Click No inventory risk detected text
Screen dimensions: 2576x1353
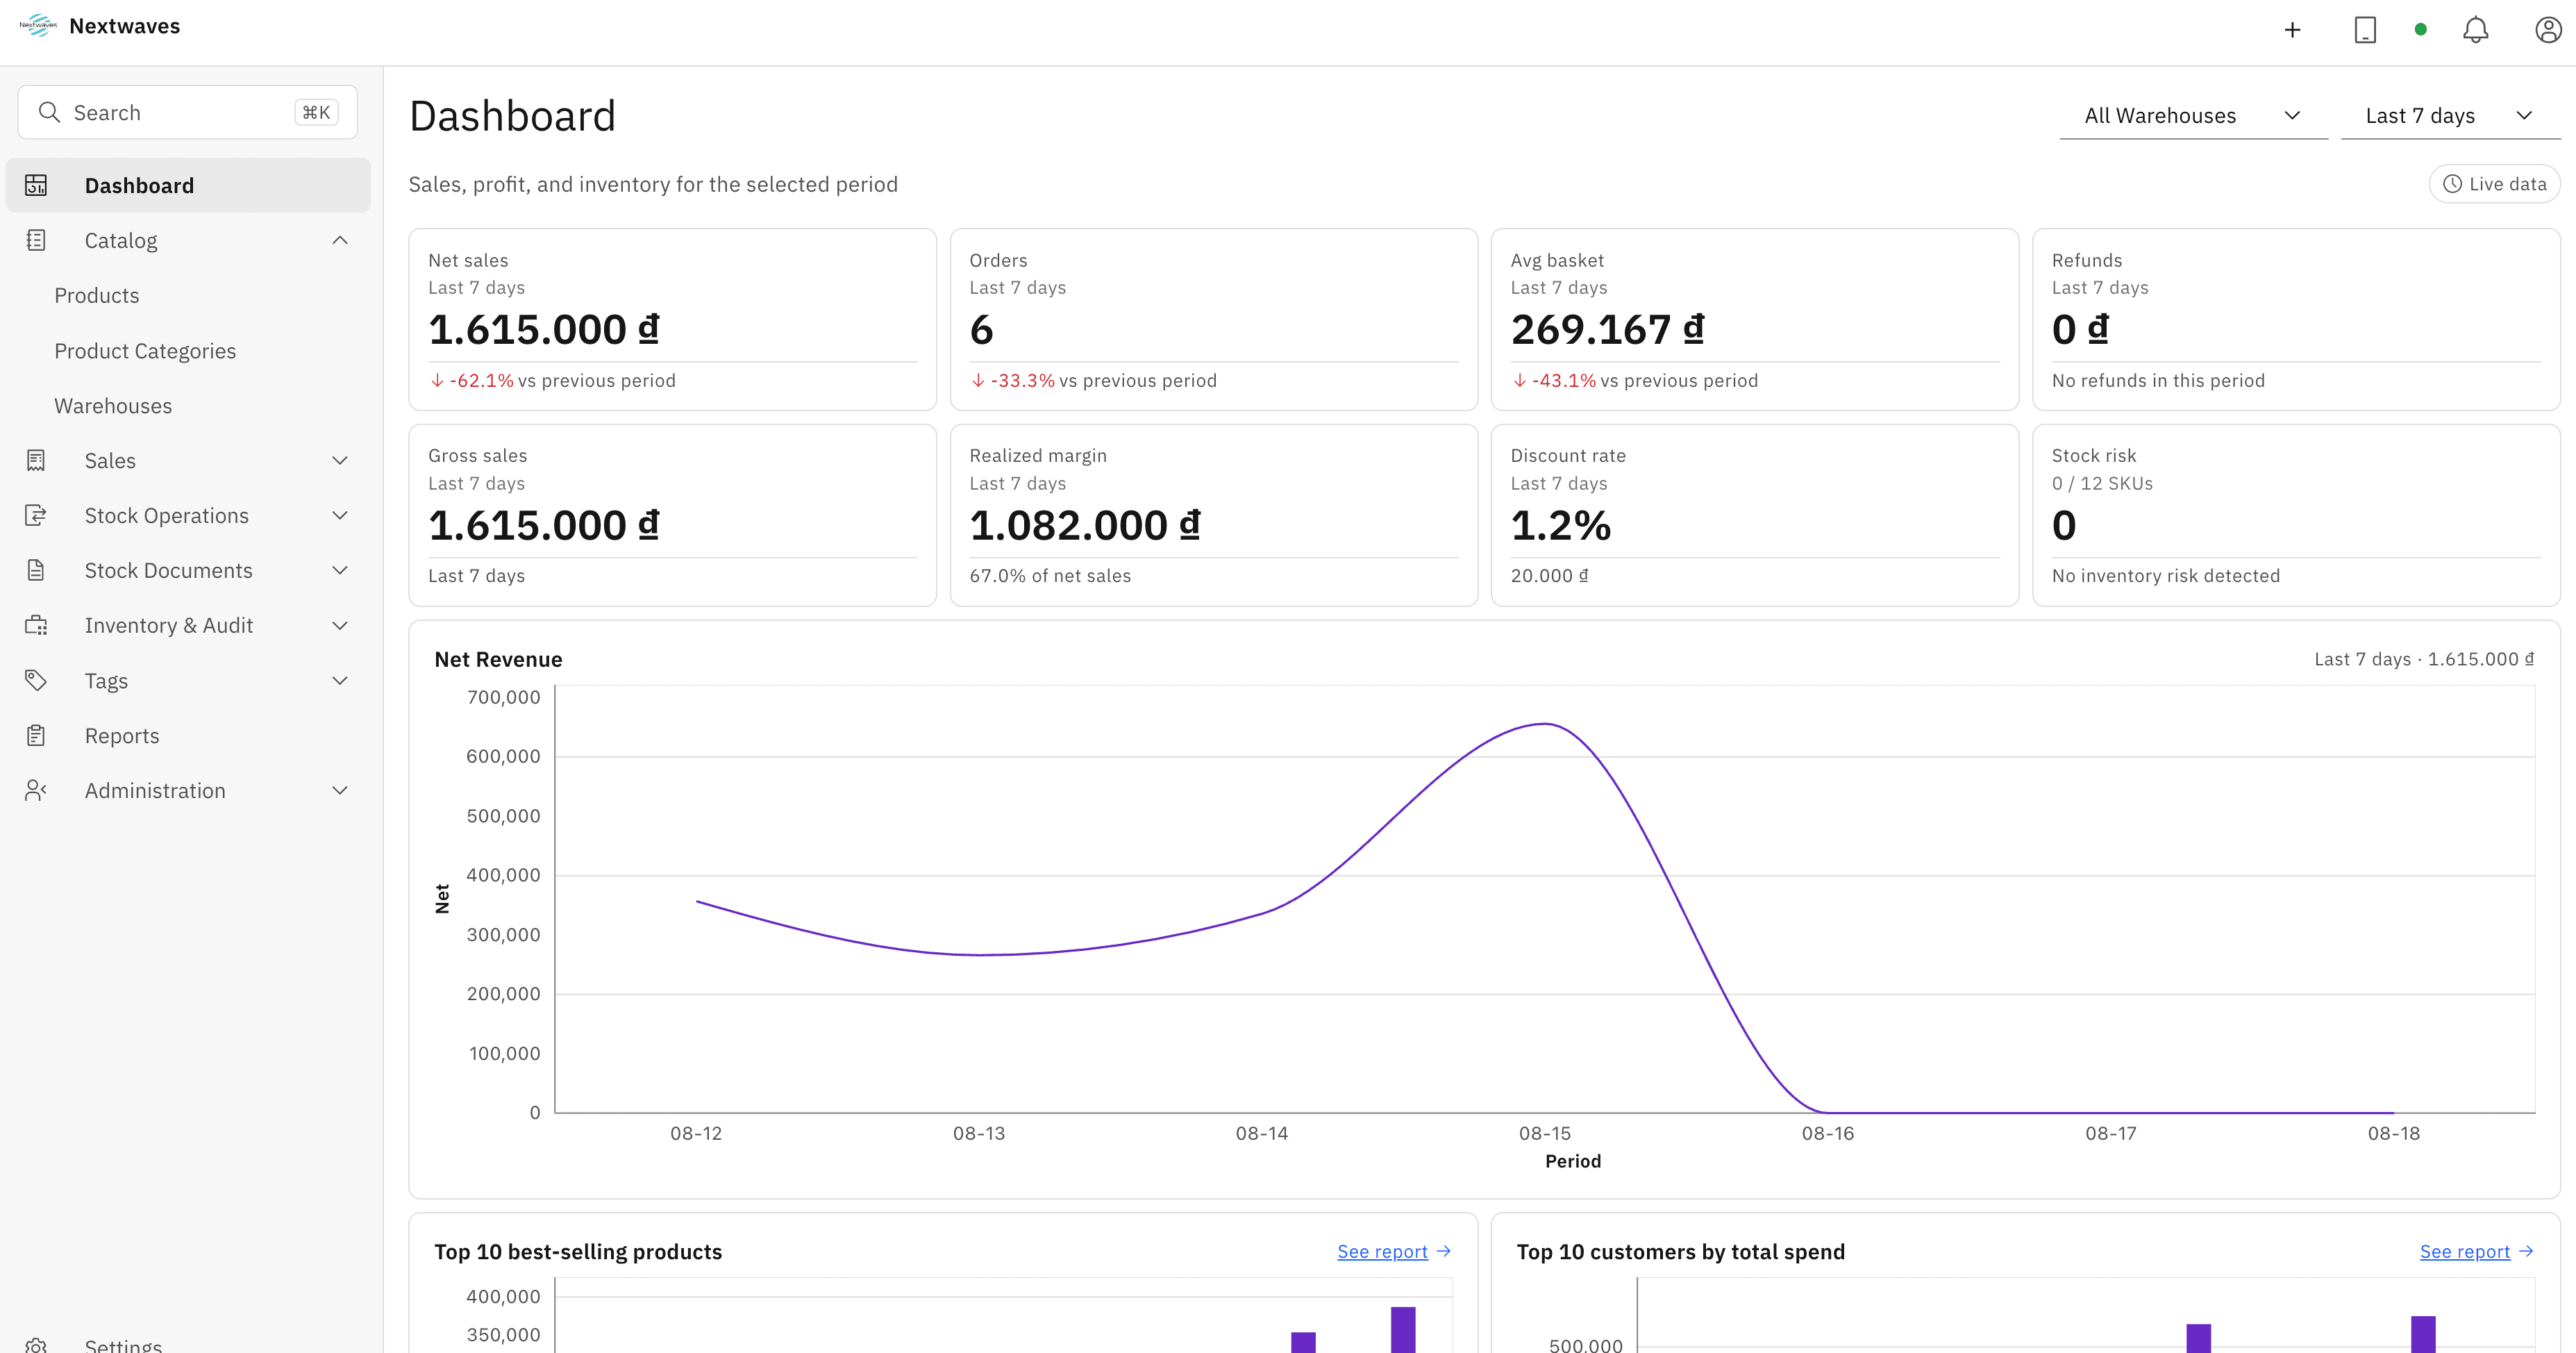point(2166,575)
